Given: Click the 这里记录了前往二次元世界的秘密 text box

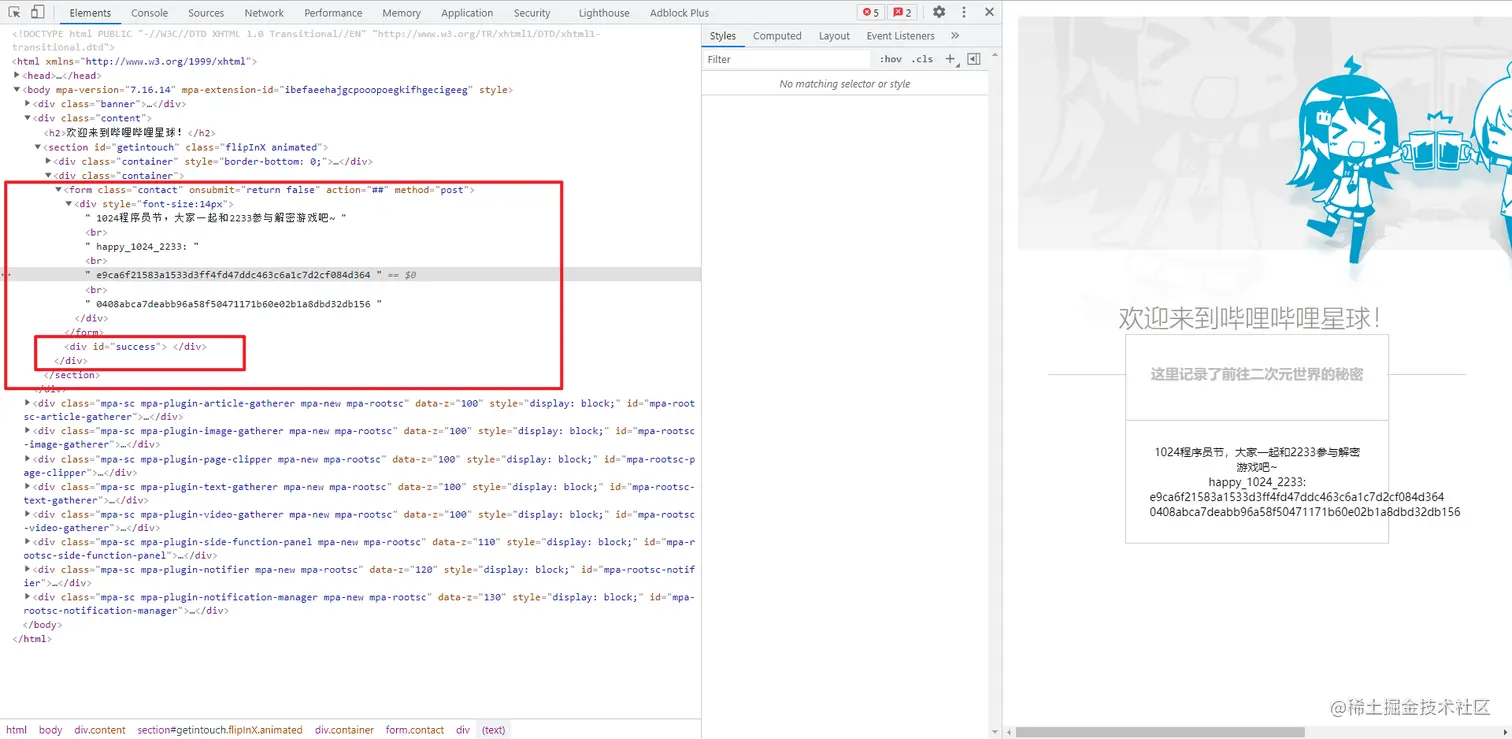Looking at the screenshot, I should coord(1257,374).
